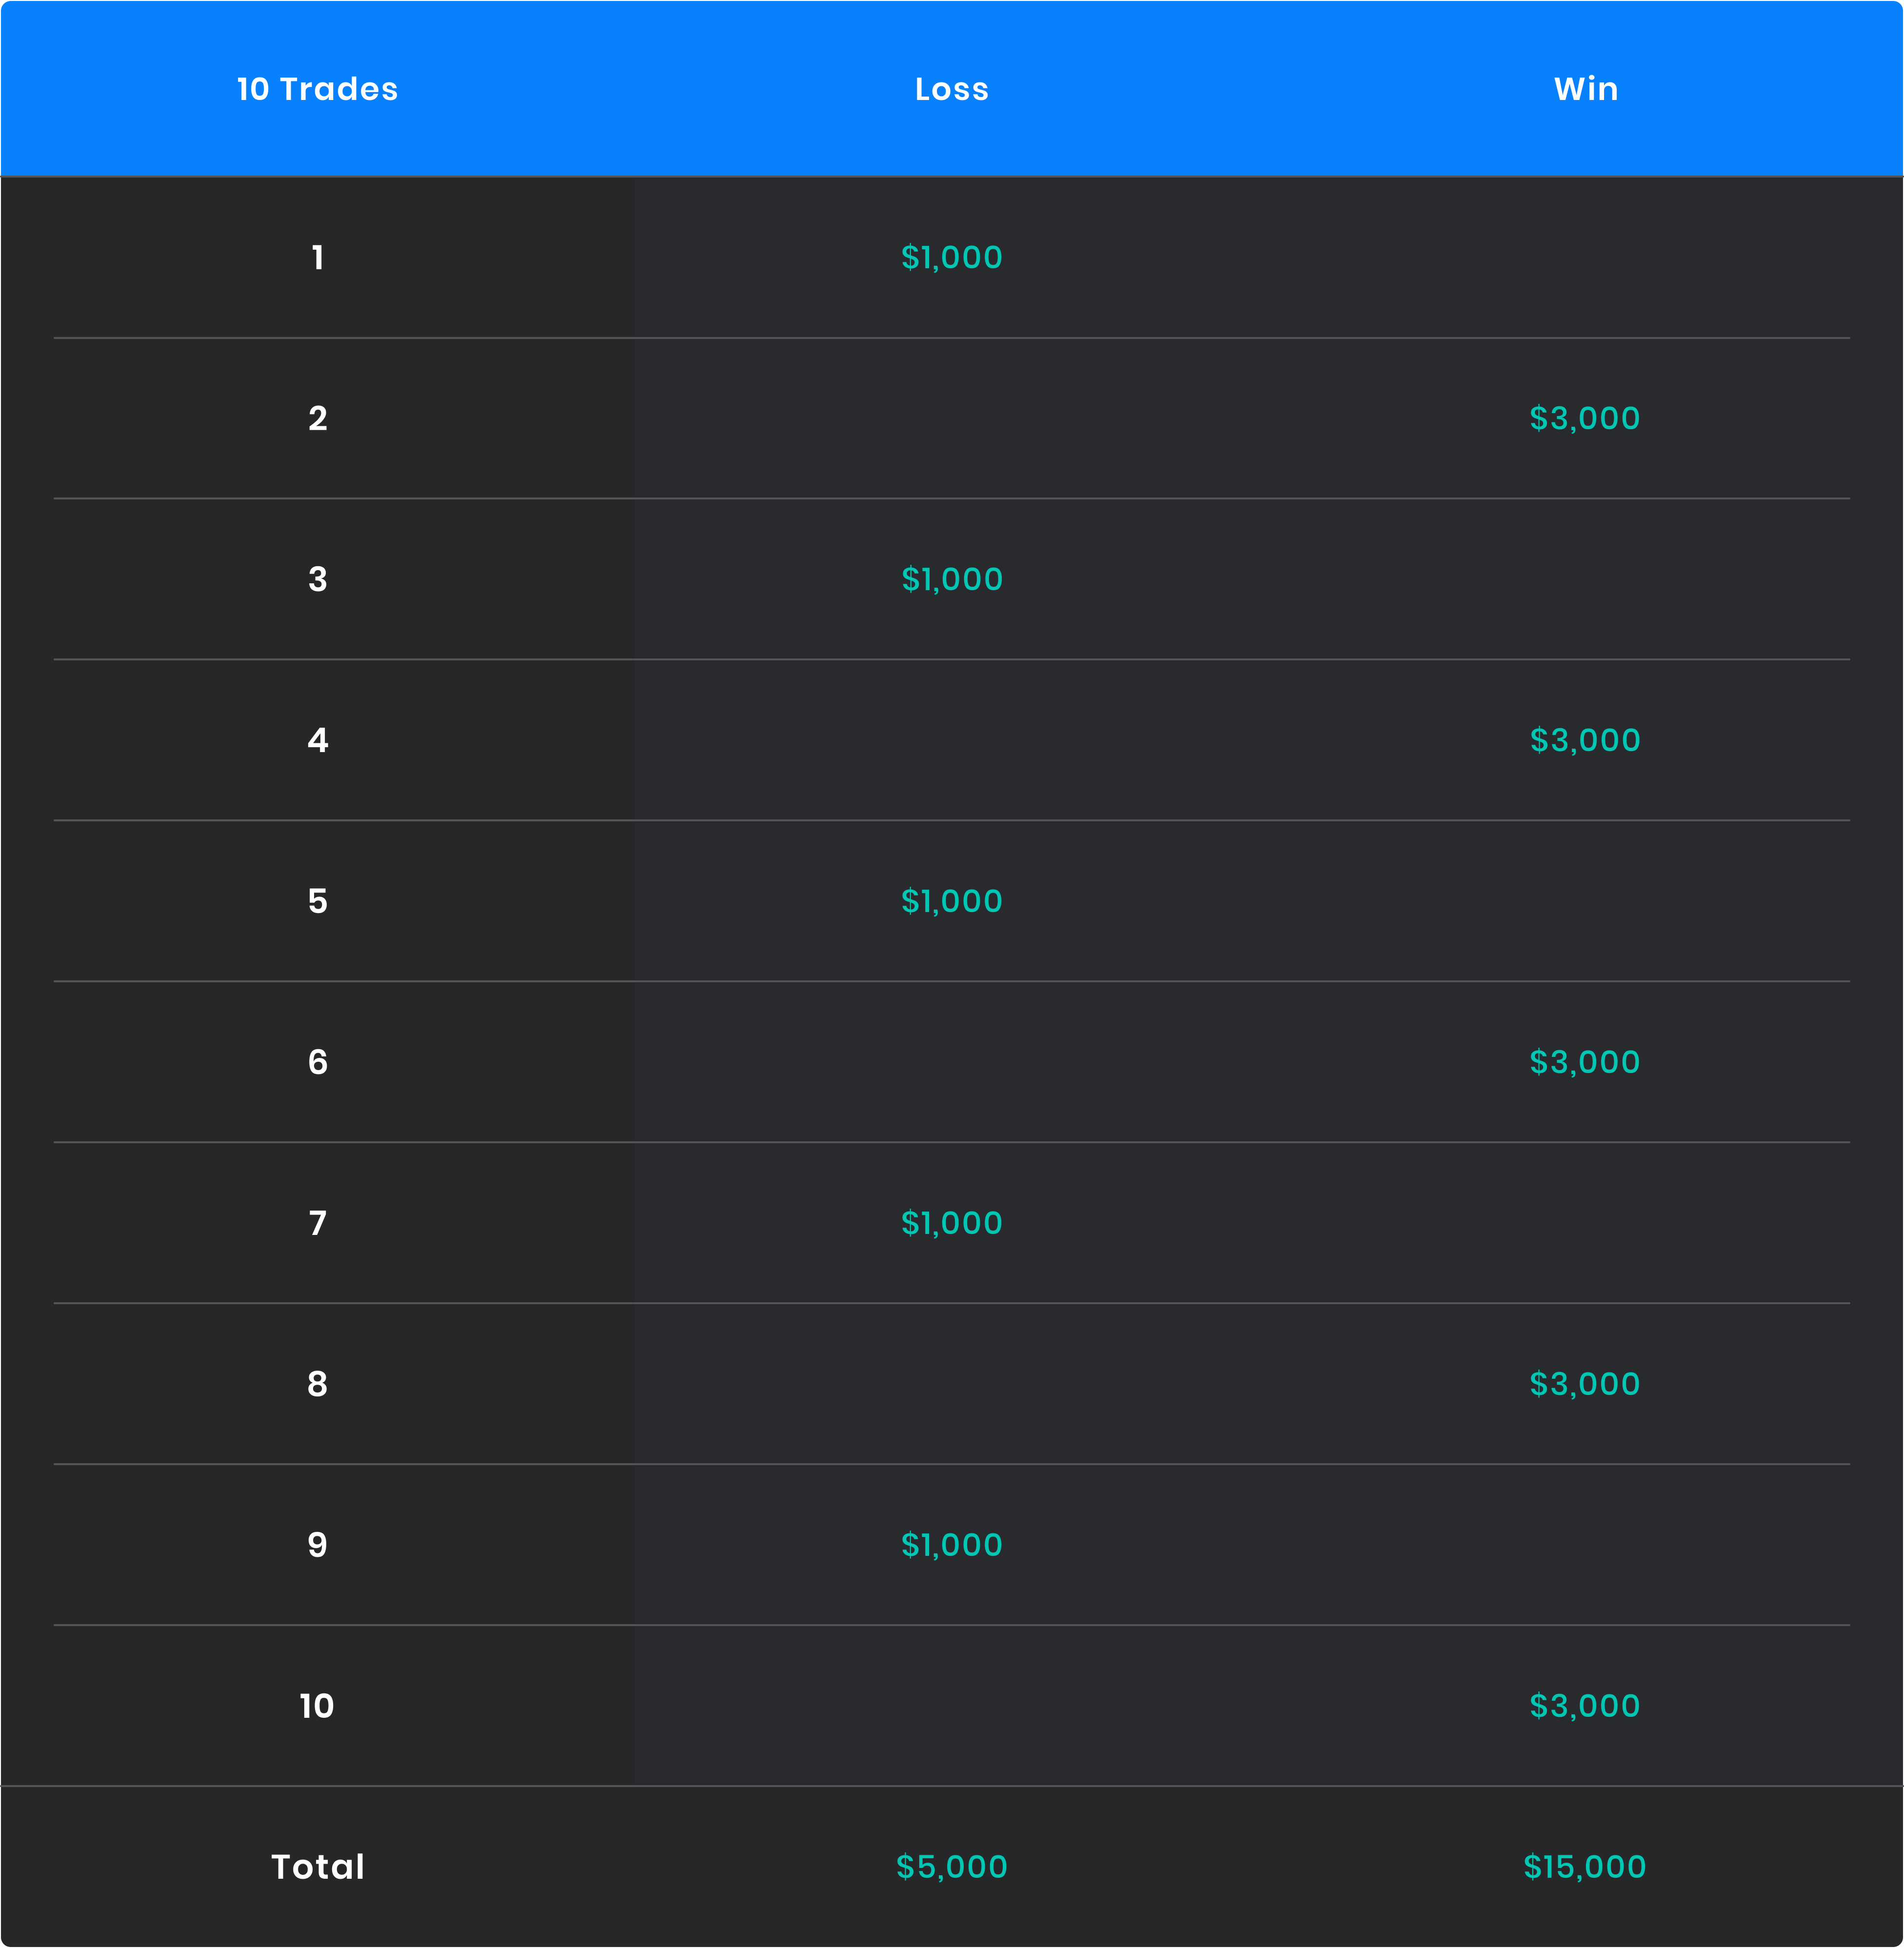
Task: Click trade number 8 row label
Action: (317, 1384)
